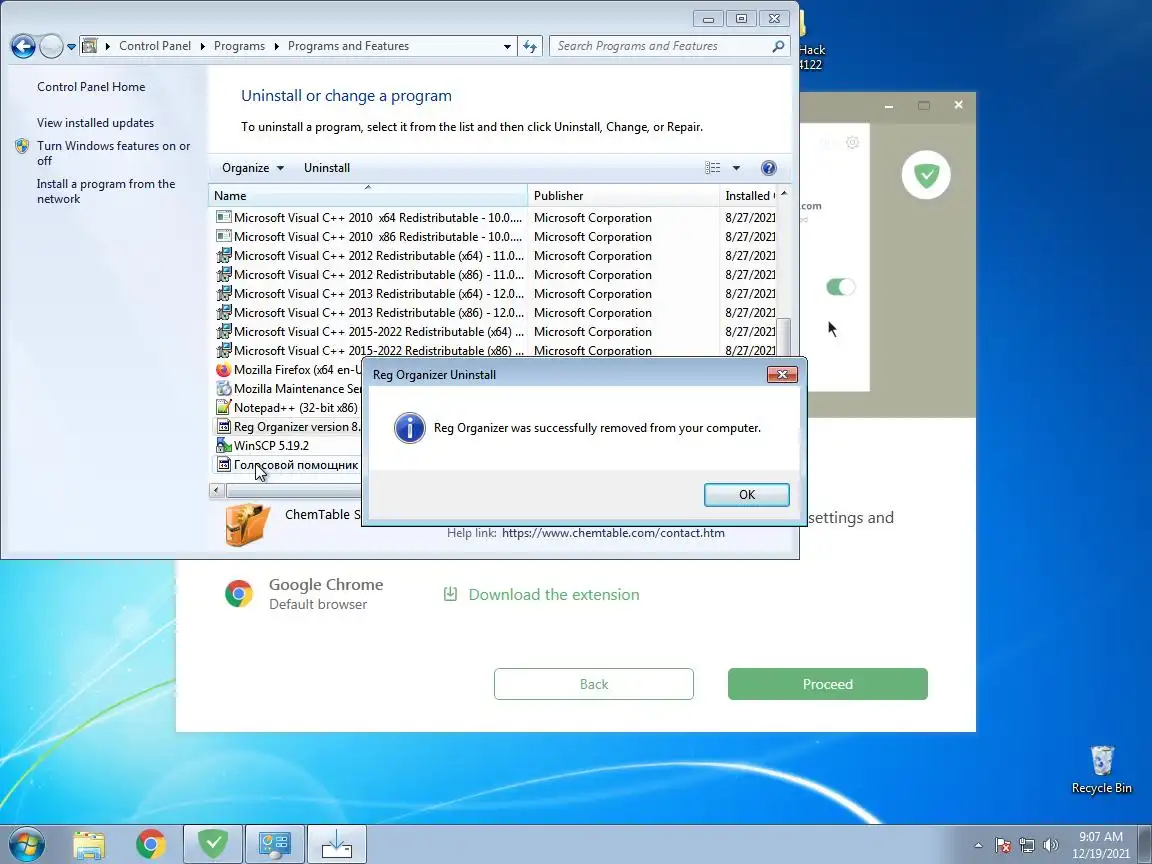This screenshot has height=864, width=1152.
Task: Open AdGuard settings gear icon
Action: tap(852, 143)
